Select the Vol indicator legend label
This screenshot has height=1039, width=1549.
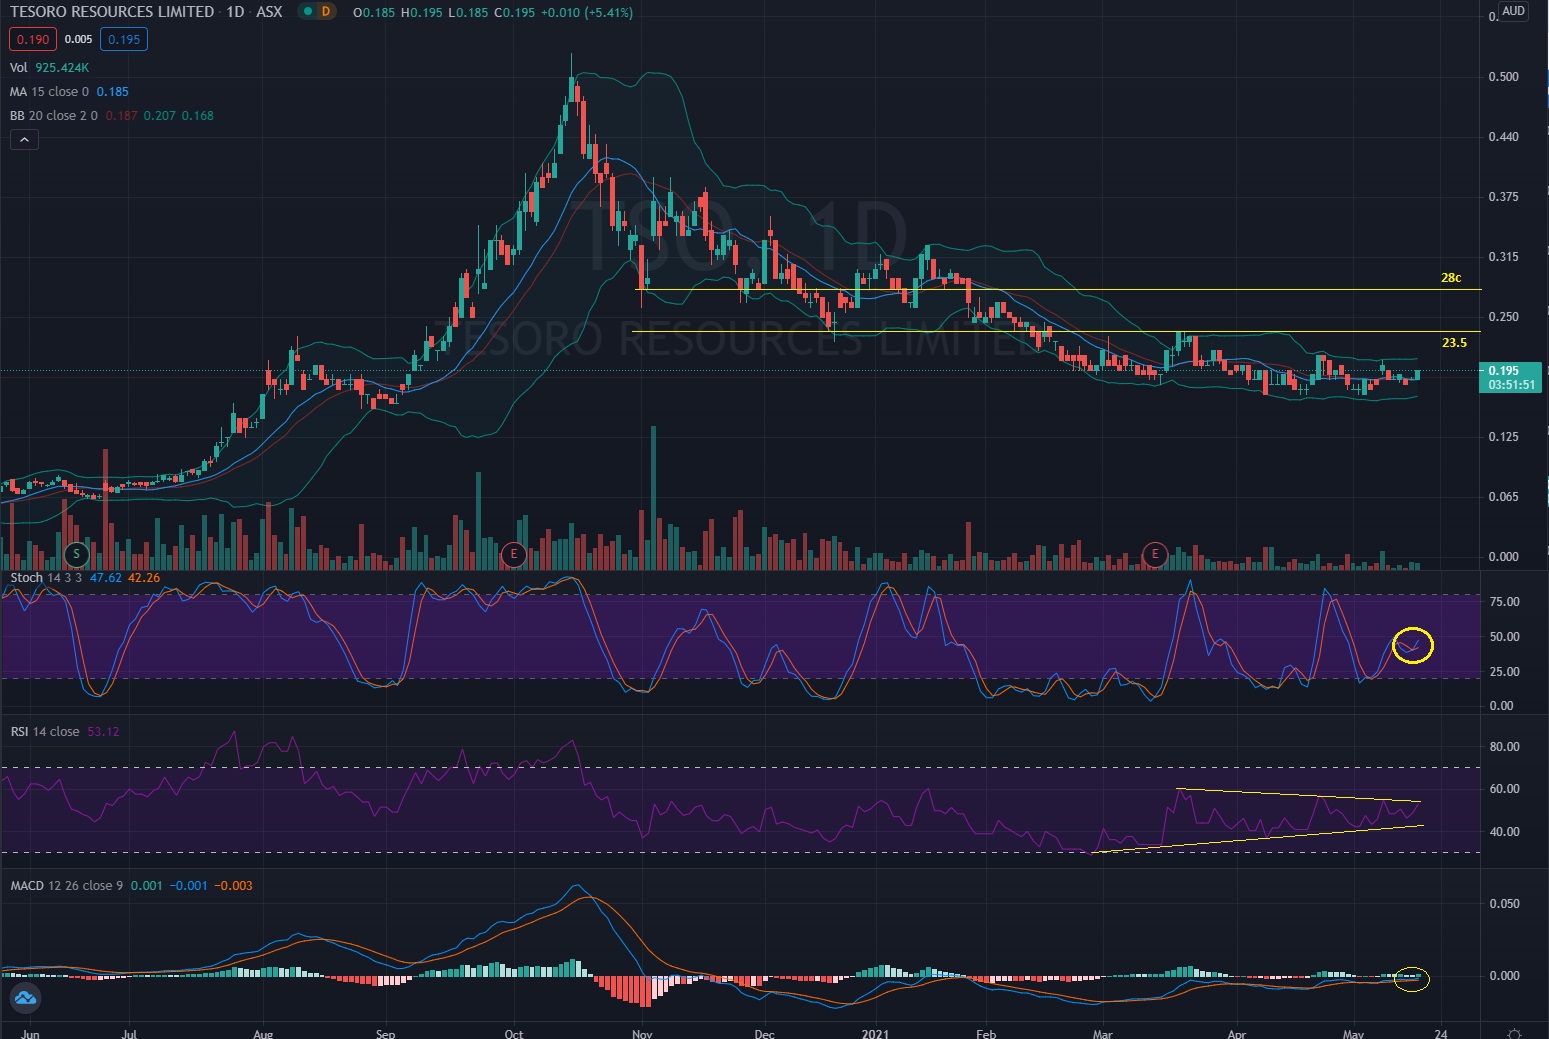click(x=19, y=67)
